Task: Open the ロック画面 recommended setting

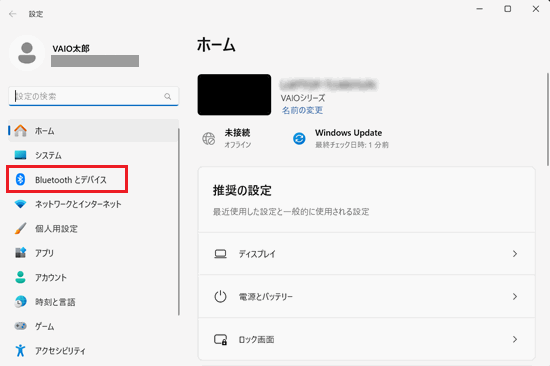Action: point(367,339)
